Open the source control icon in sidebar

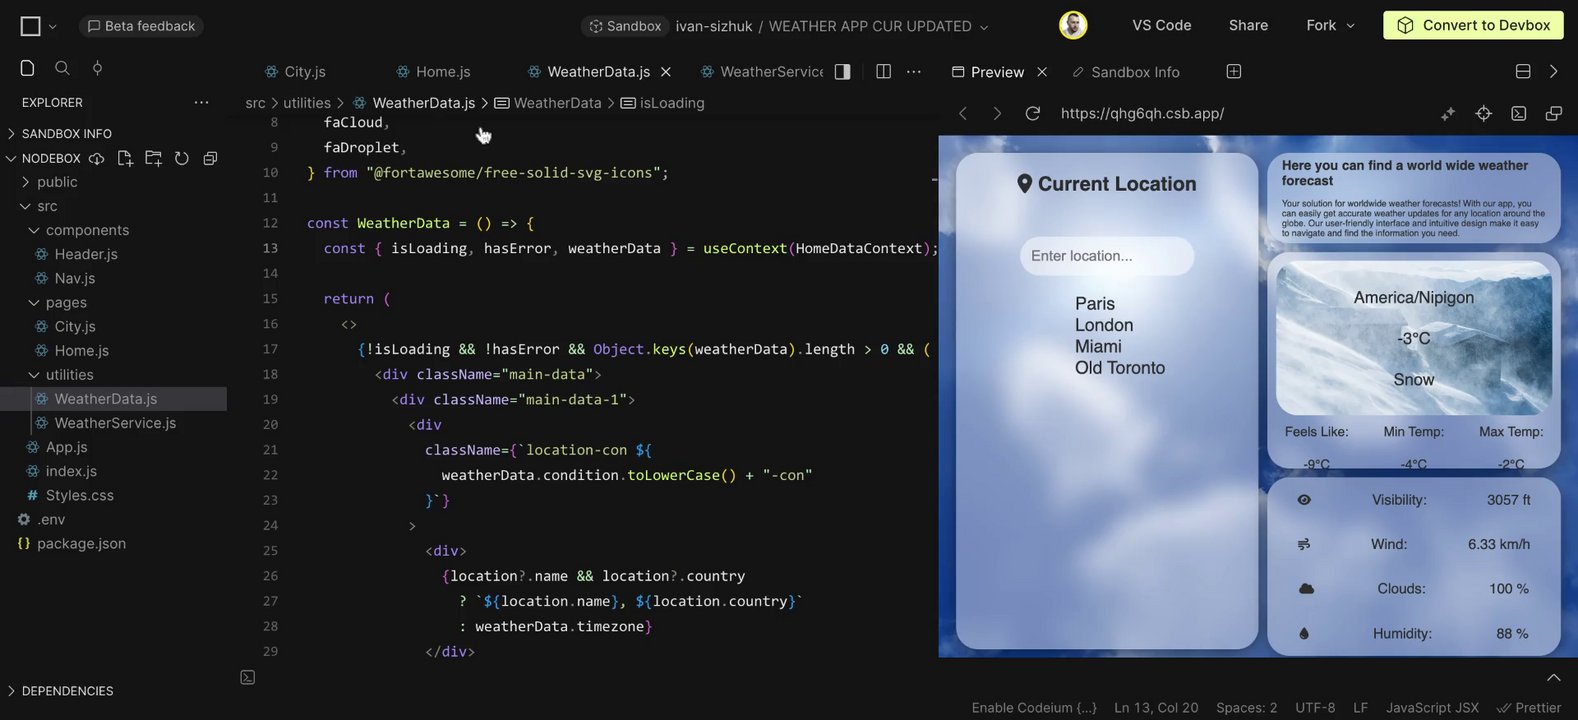(97, 68)
